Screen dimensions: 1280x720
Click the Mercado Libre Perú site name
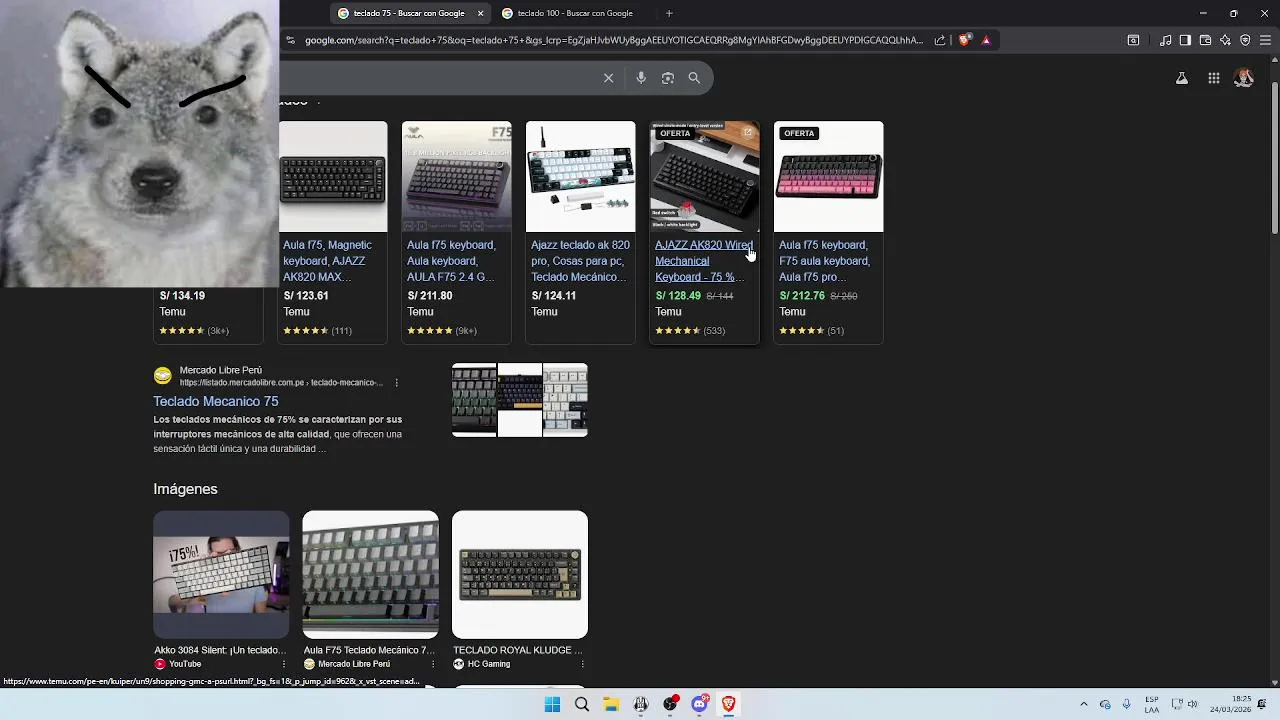click(221, 370)
